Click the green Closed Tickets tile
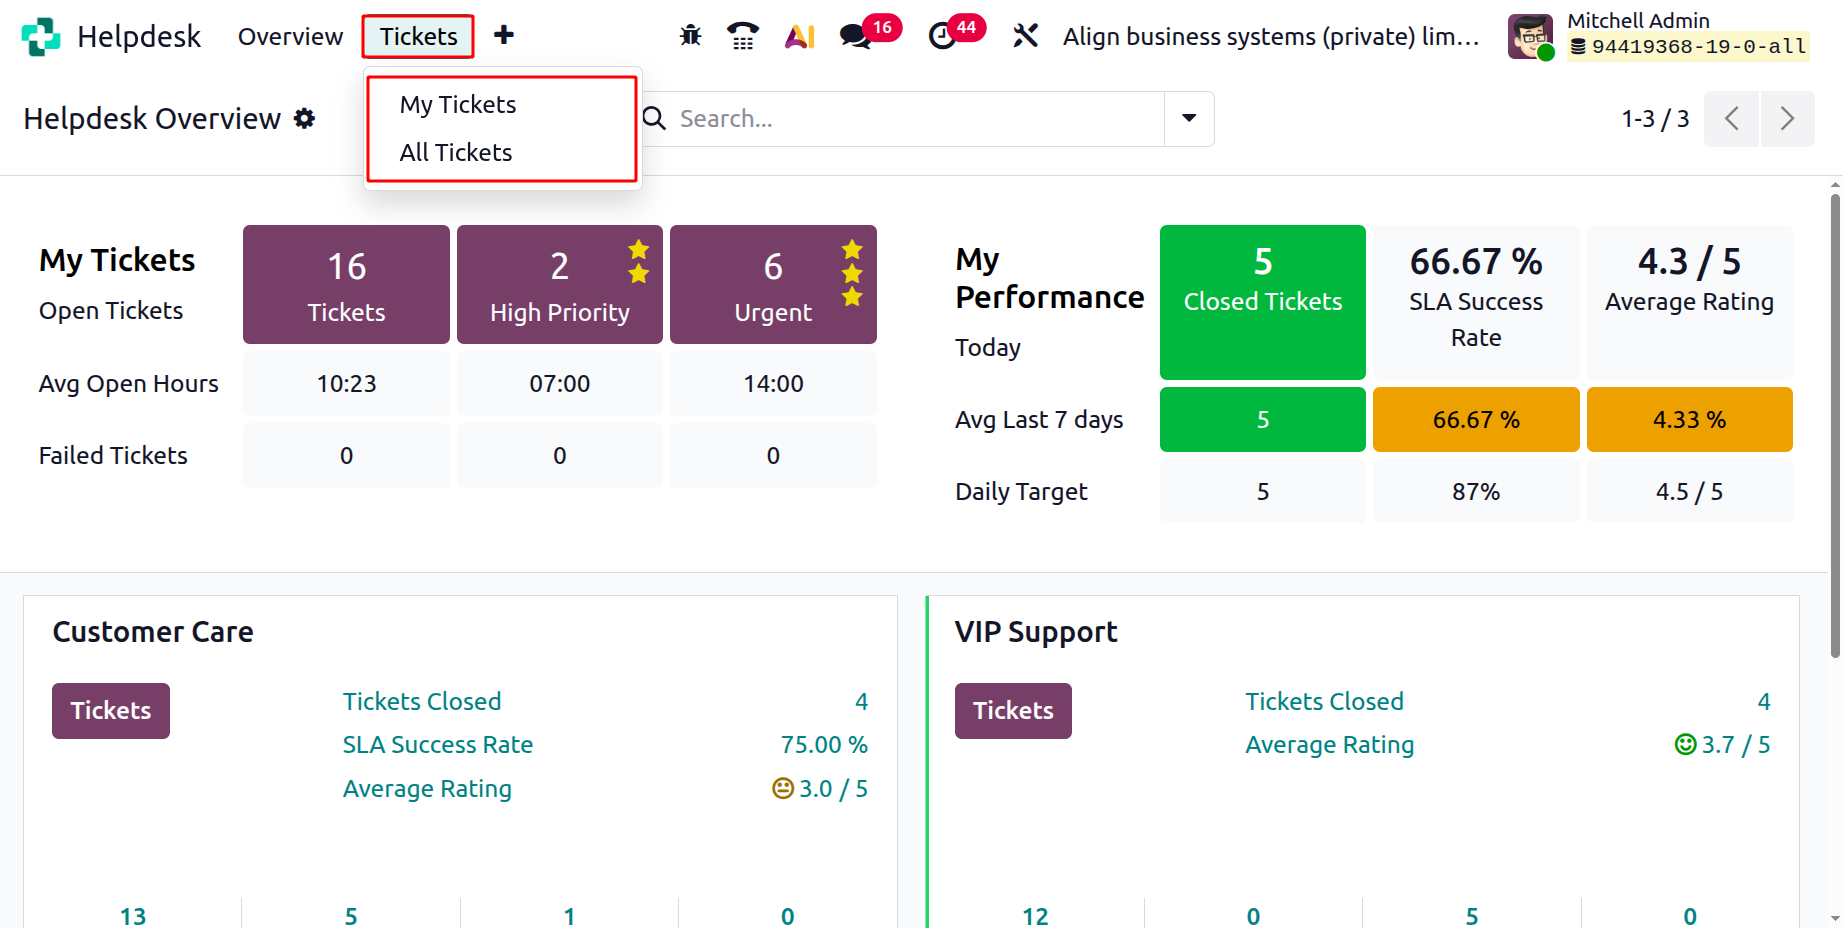 (x=1262, y=301)
